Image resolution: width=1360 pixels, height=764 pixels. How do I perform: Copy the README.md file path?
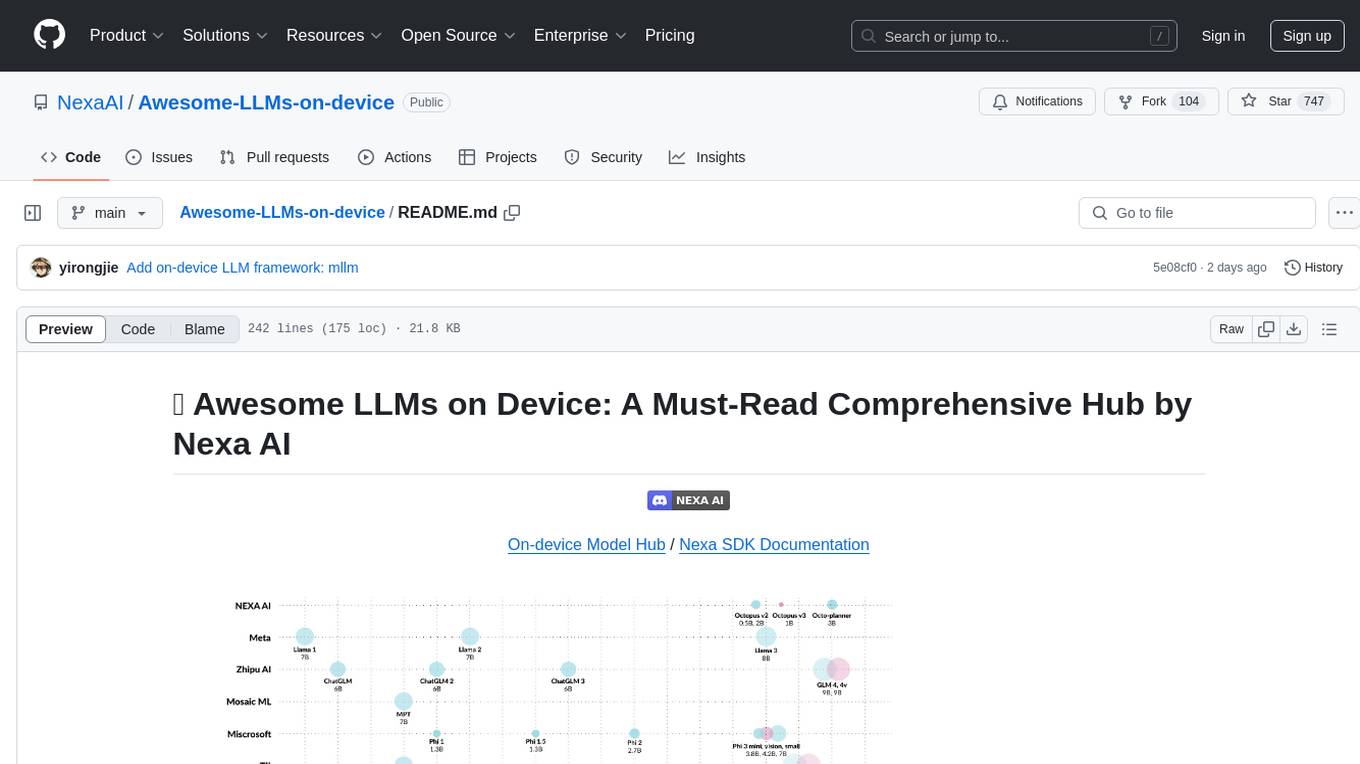pos(512,213)
